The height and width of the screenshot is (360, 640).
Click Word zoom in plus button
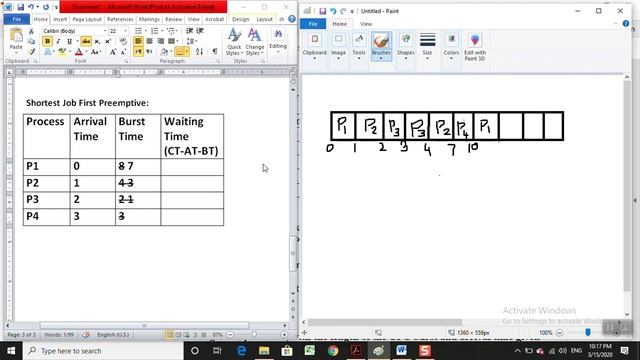(284, 335)
